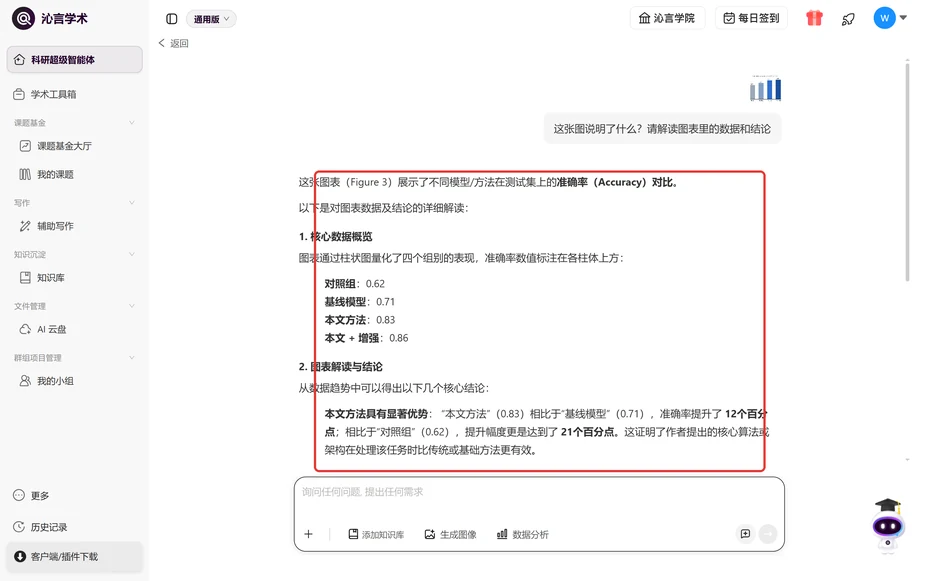Screen dimensions: 930x581
Task: Click 每日签到 daily check-in button
Action: pyautogui.click(x=751, y=18)
